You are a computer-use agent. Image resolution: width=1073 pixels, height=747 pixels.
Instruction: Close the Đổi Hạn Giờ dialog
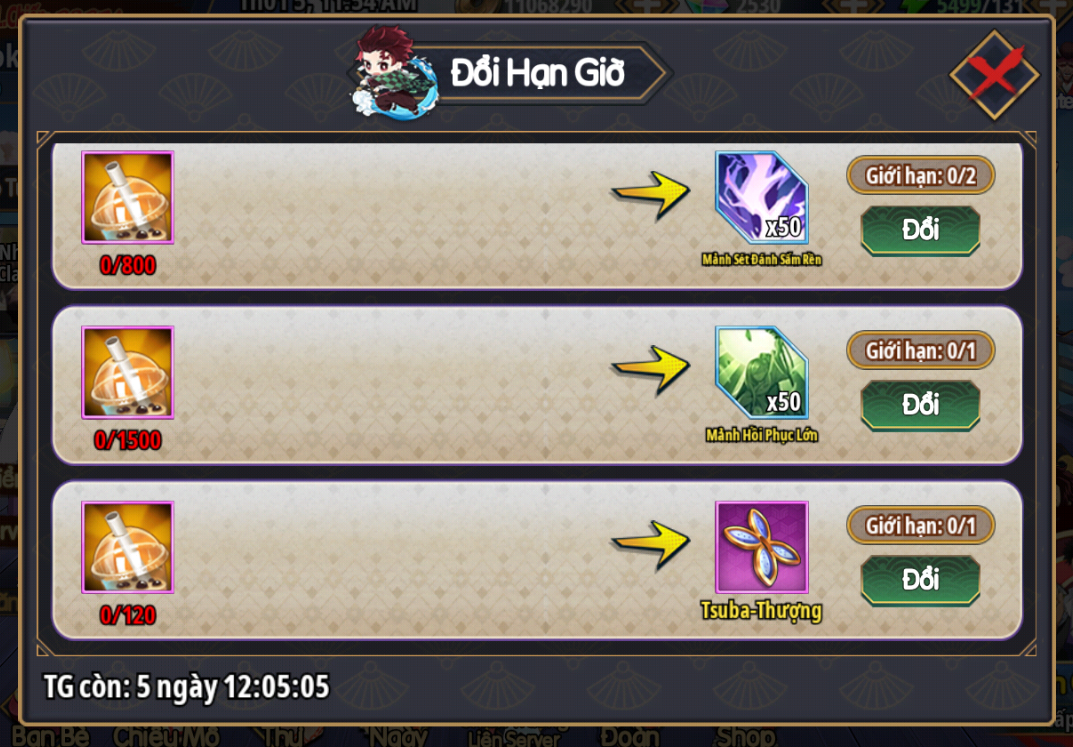[994, 73]
